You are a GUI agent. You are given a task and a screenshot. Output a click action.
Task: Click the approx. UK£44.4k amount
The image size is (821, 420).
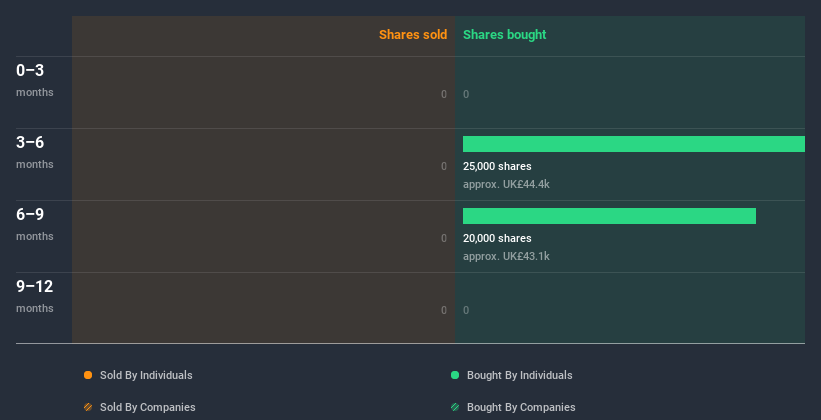pyautogui.click(x=506, y=184)
